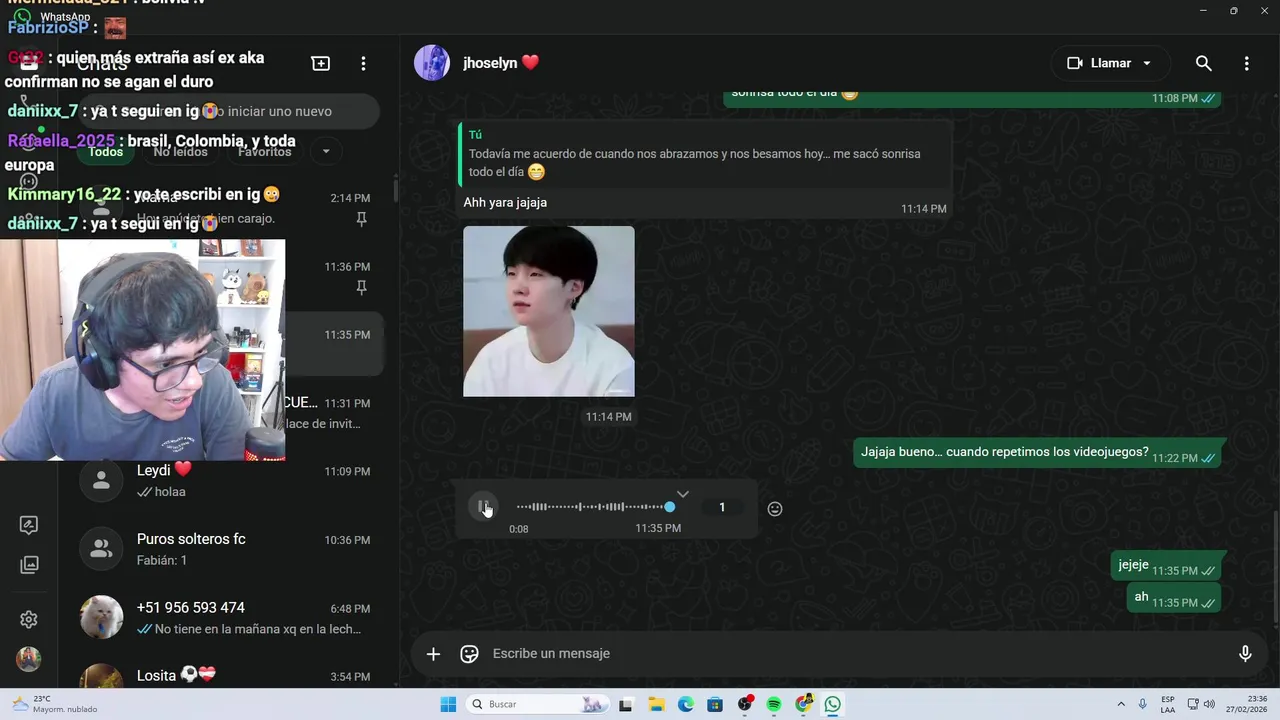
Task: Open emoji and sticker picker
Action: point(469,654)
